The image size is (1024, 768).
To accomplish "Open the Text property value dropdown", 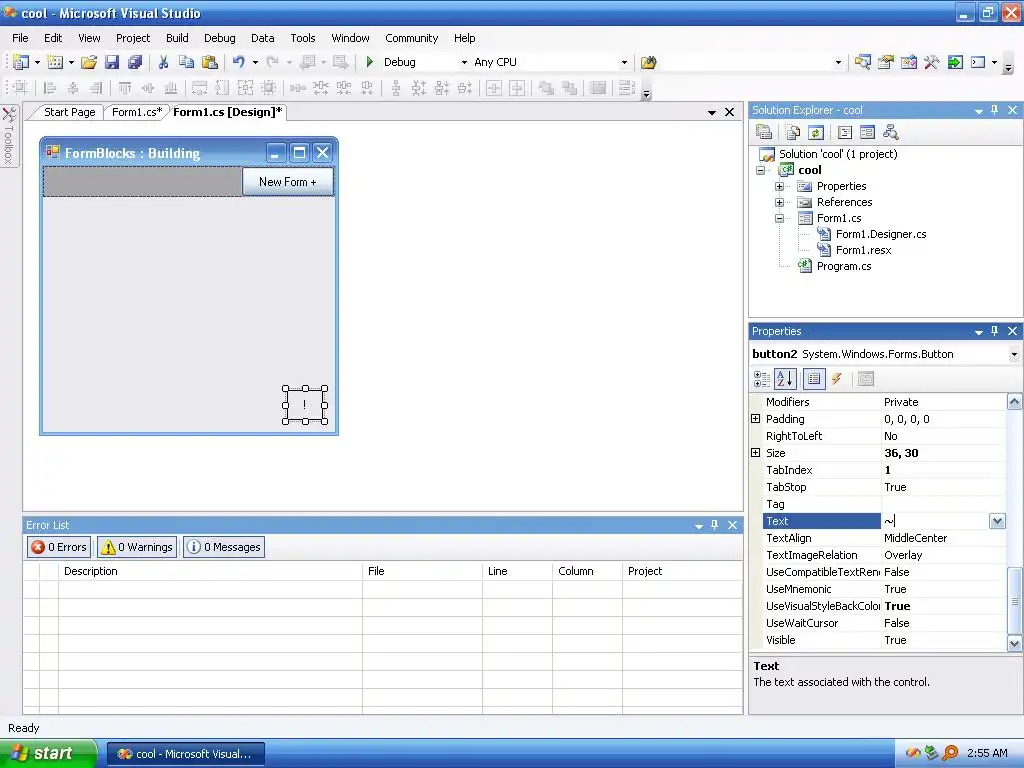I will [997, 520].
